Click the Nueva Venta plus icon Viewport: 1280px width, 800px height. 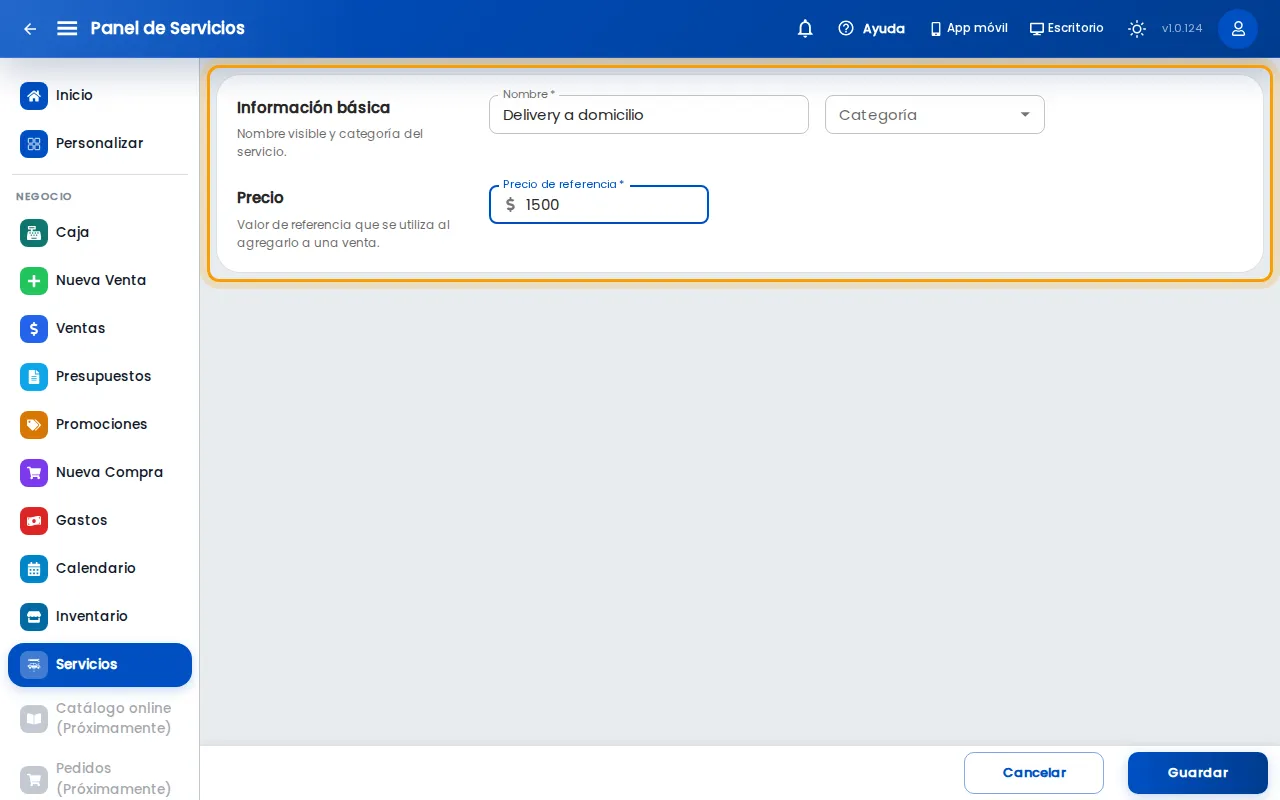tap(34, 281)
